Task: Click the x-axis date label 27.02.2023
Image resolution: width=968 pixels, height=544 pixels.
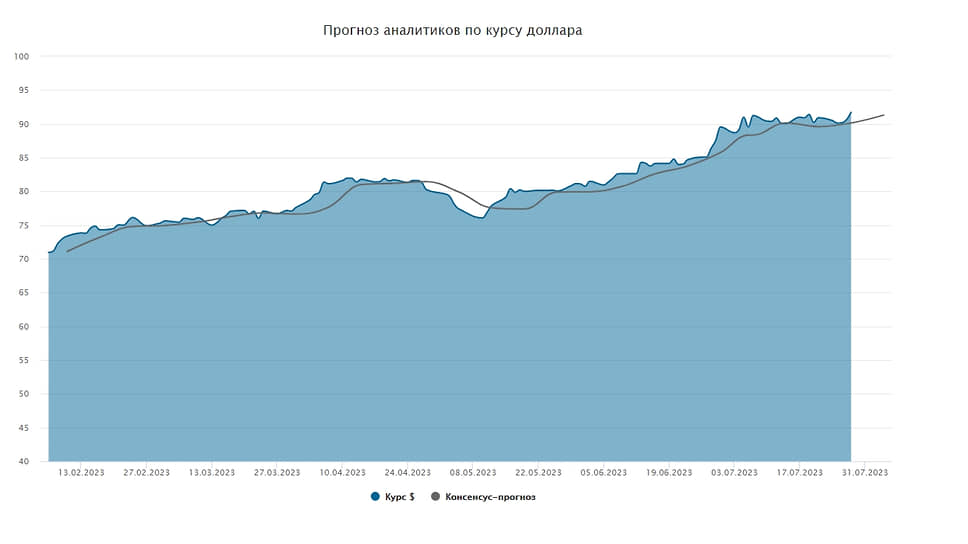Action: tap(146, 472)
